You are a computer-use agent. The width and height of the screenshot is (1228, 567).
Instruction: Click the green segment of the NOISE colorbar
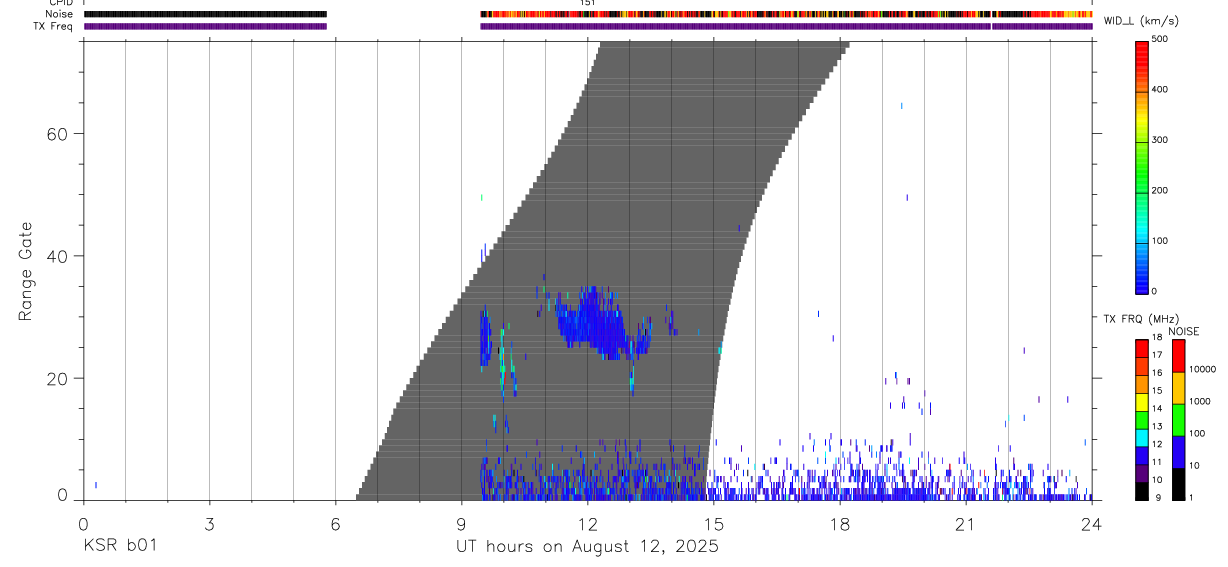1178,420
